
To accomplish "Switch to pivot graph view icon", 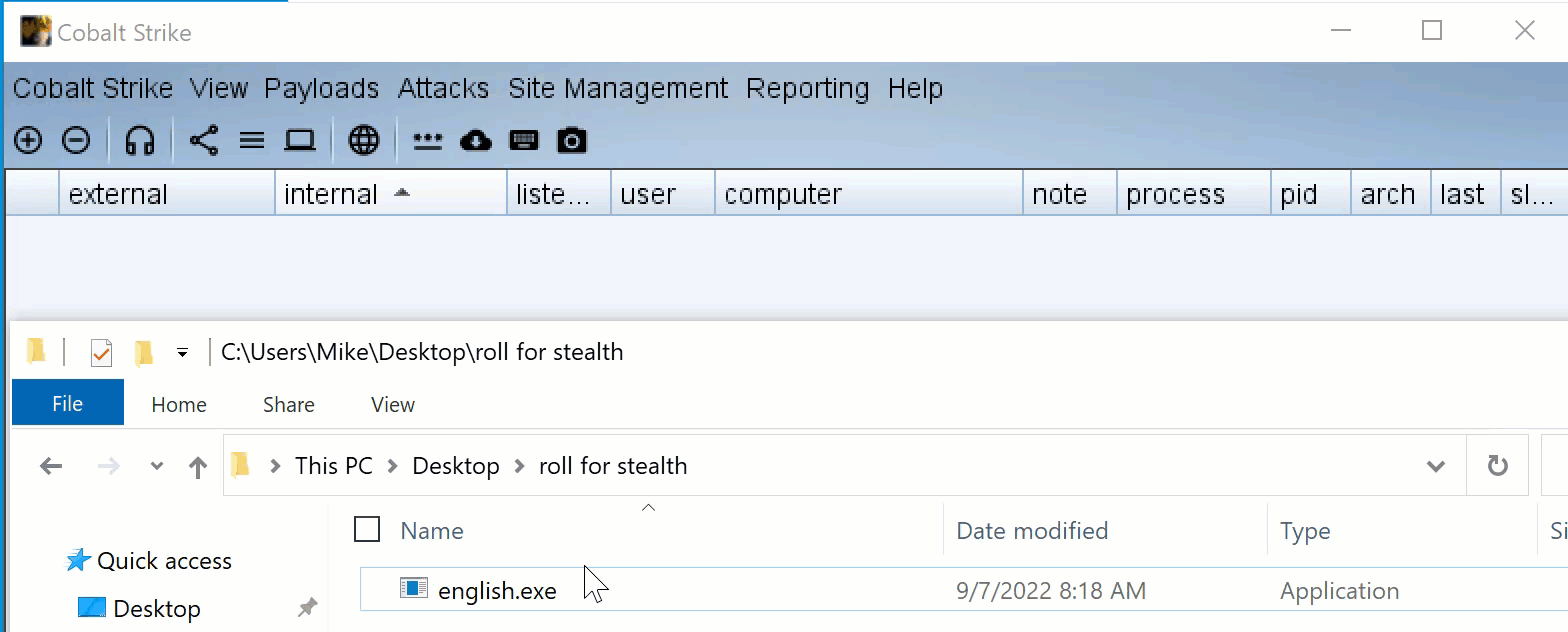I will (x=204, y=141).
